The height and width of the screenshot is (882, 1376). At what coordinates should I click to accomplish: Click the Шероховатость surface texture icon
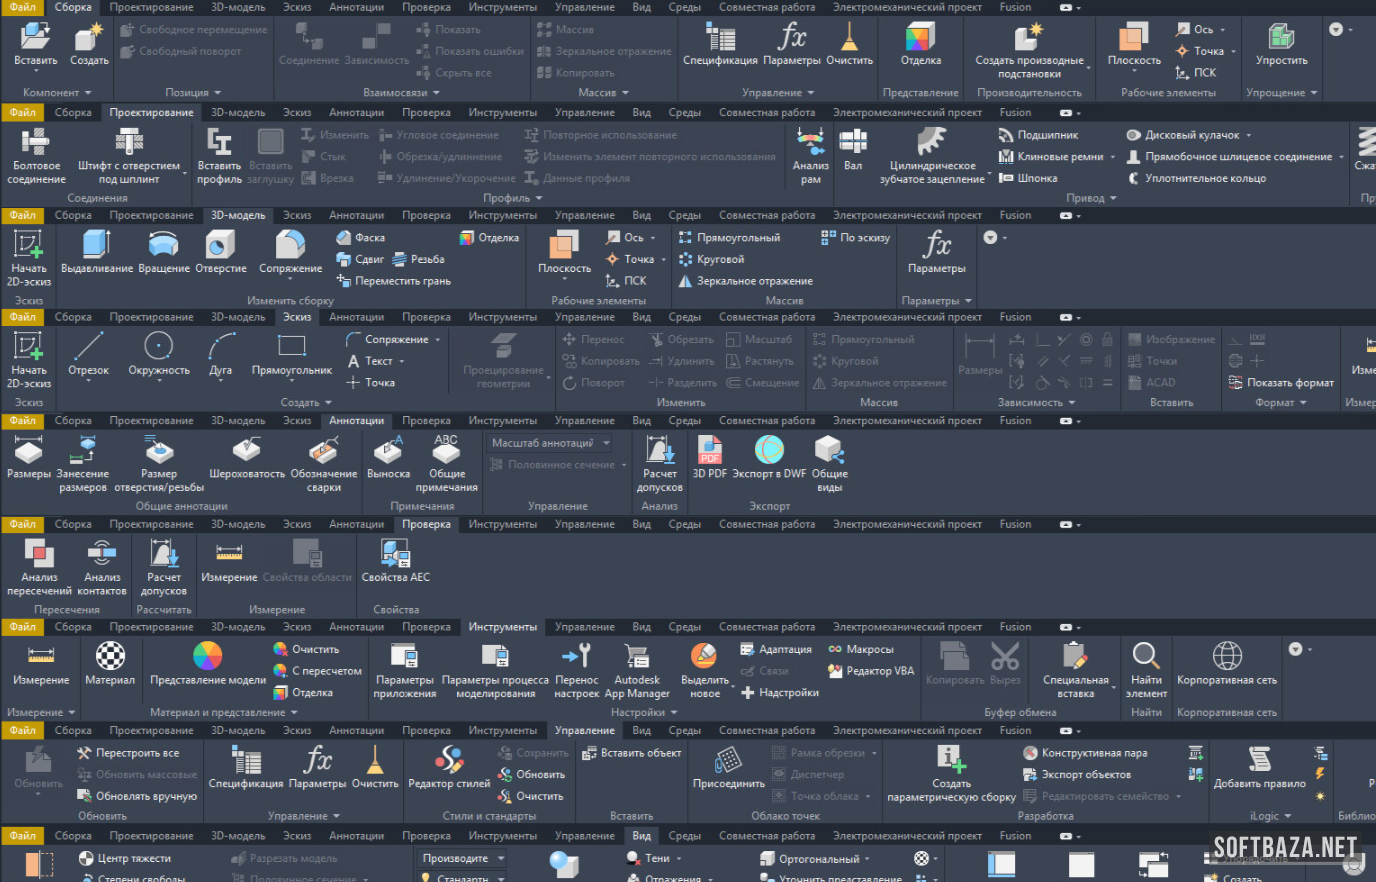coord(246,452)
